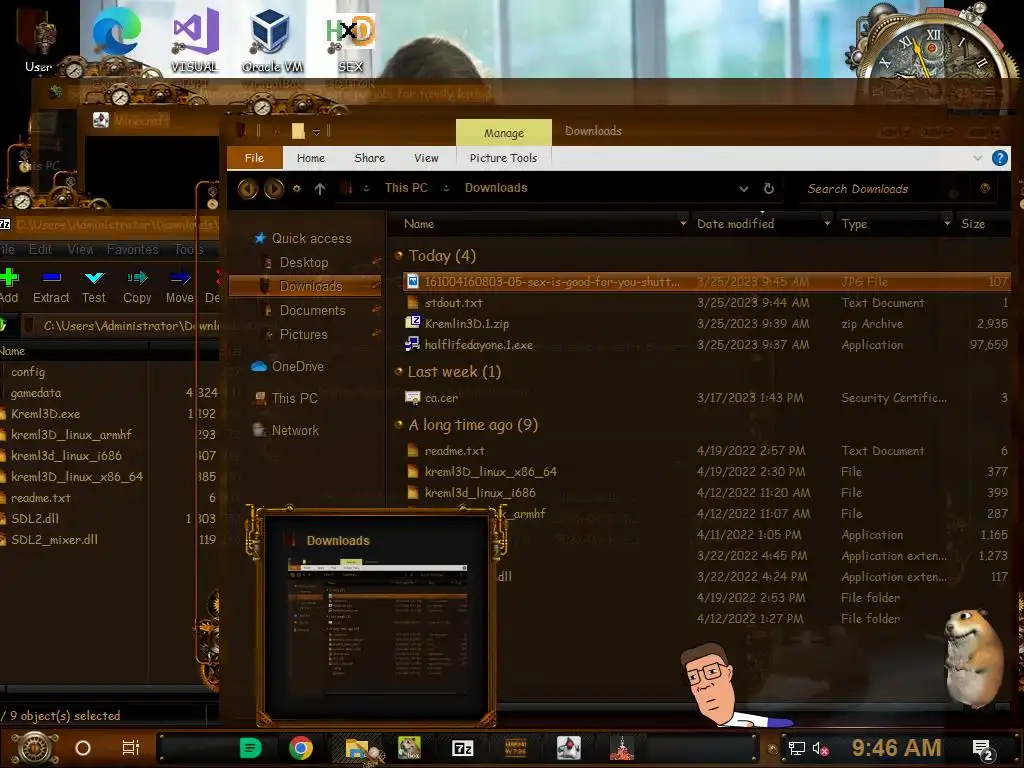Go up one folder level in Explorer
This screenshot has height=768, width=1024.
[x=320, y=189]
